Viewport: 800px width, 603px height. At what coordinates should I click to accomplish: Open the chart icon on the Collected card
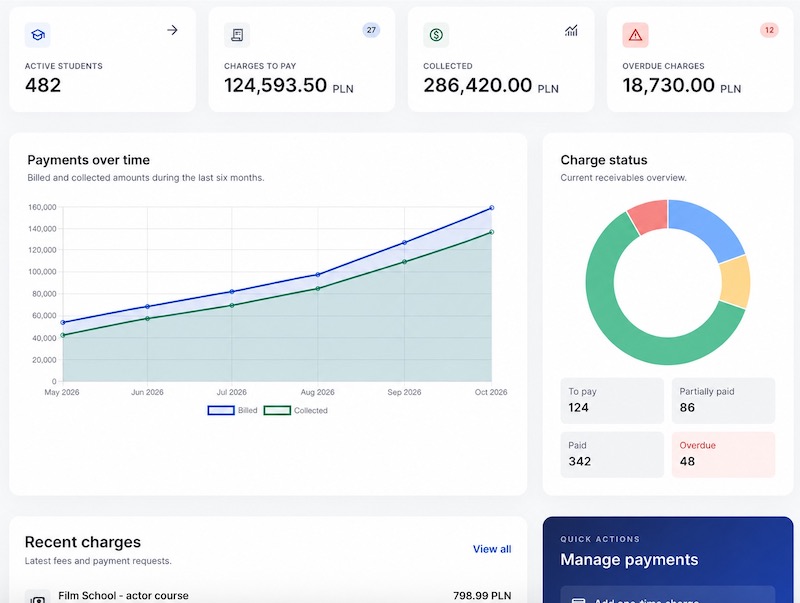571,31
